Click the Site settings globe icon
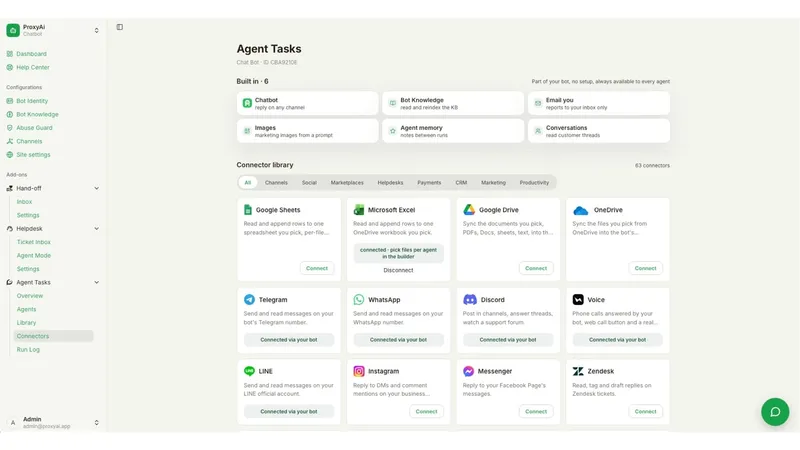This screenshot has width=800, height=450. pos(10,155)
